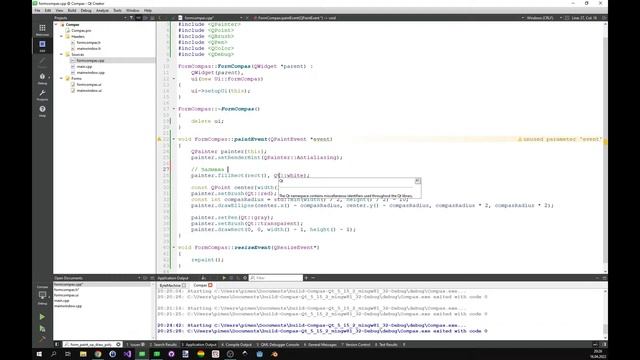640x360 pixels.
Task: Toggle the left sidebar visibility button
Action: pos(57,344)
